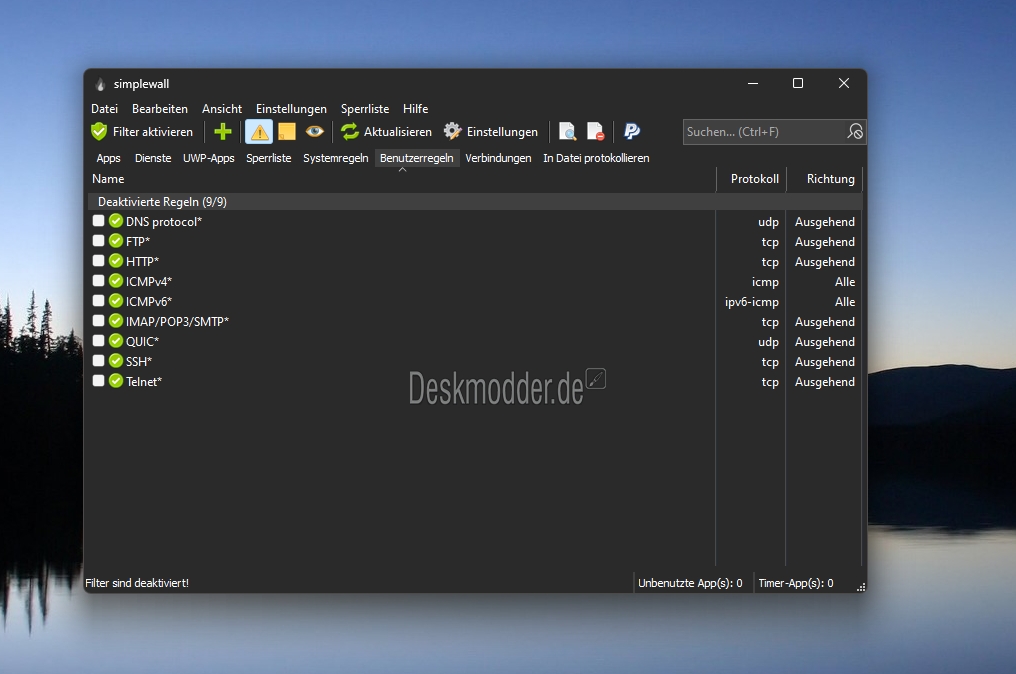Enable the DNS protocol rule checkbox
1016x674 pixels.
(x=98, y=221)
